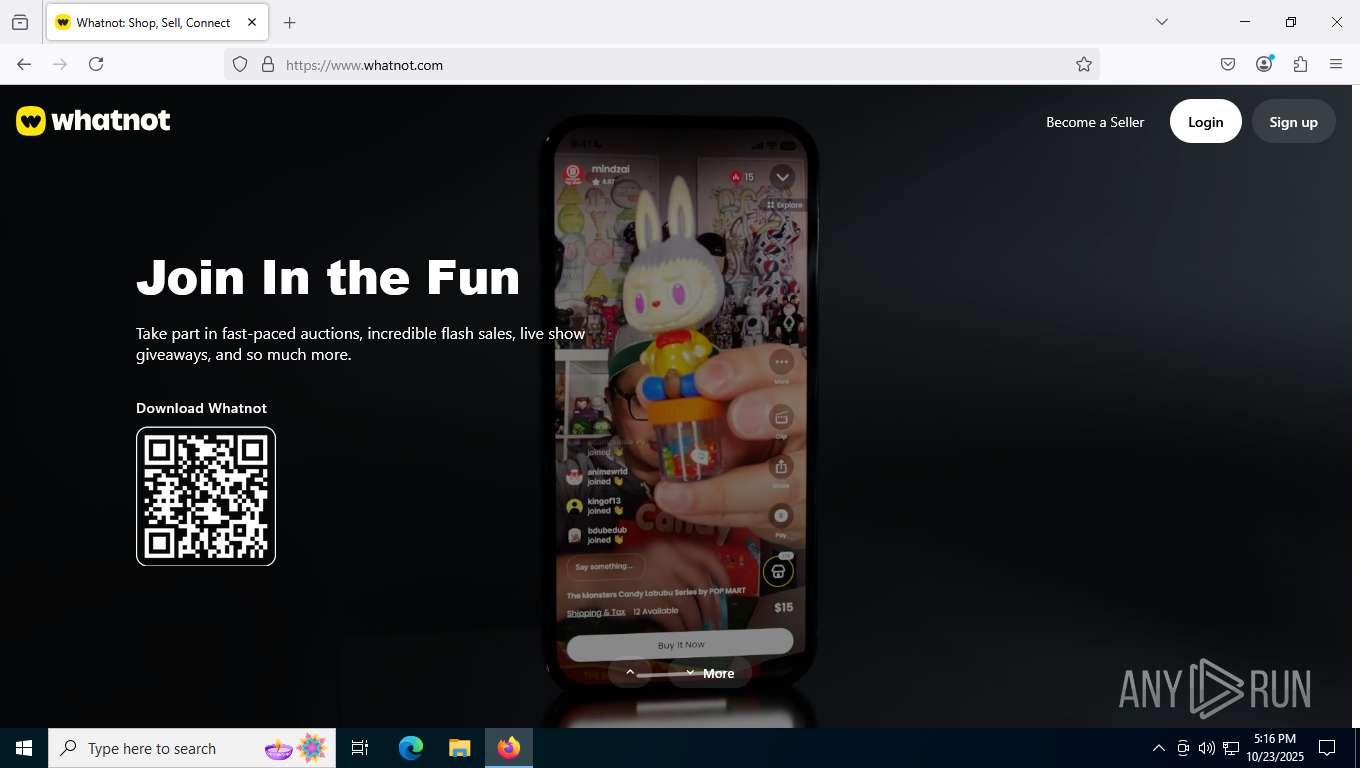Click the Sign up button
This screenshot has width=1360, height=768.
pyautogui.click(x=1294, y=121)
